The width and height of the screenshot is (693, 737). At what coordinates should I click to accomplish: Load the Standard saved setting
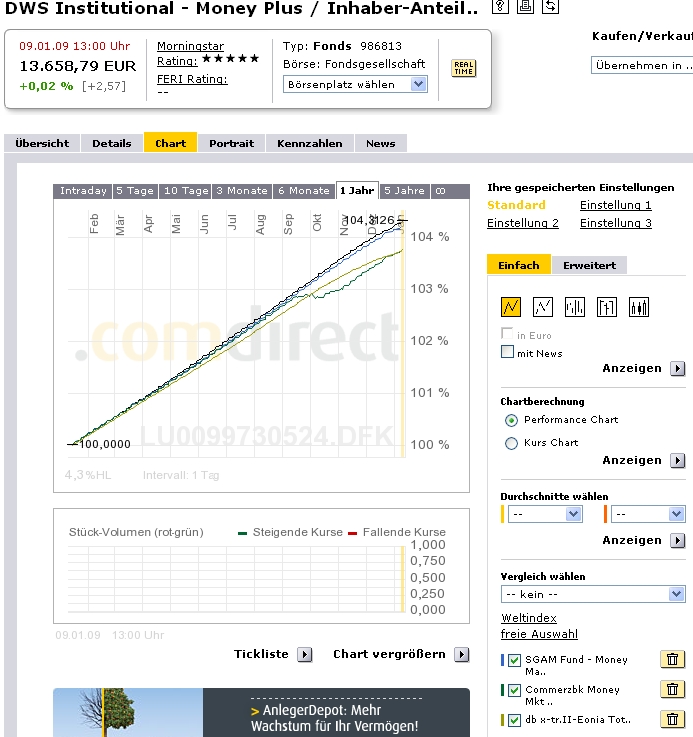click(x=516, y=205)
